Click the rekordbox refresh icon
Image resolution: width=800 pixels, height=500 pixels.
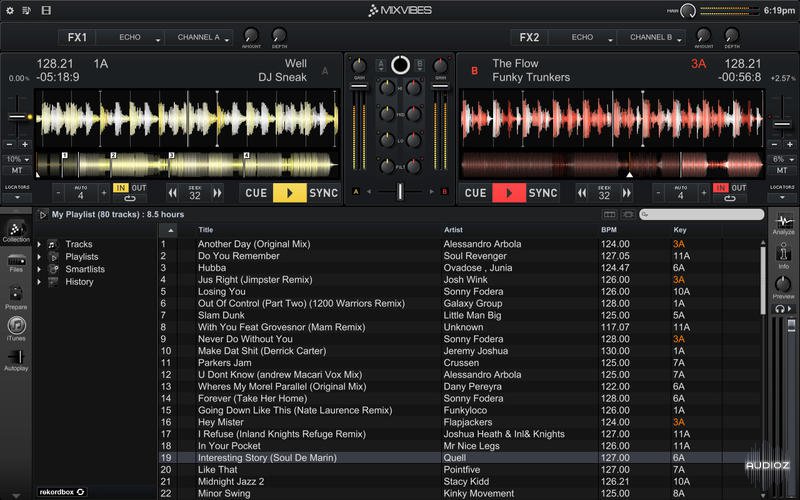(81, 492)
